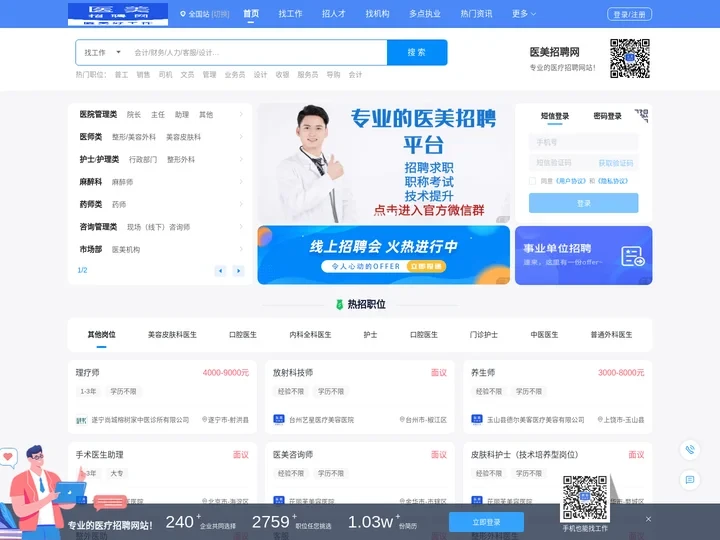Expand the 麻醉科 category arrow
Screen dimensions: 720x540
tap(241, 182)
